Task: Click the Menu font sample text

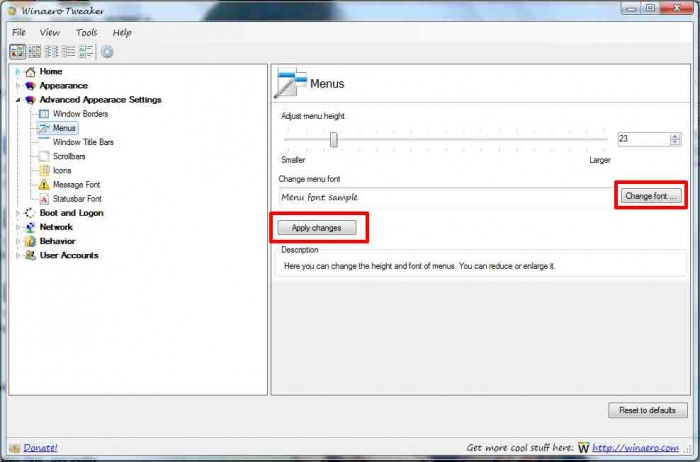Action: (x=320, y=197)
